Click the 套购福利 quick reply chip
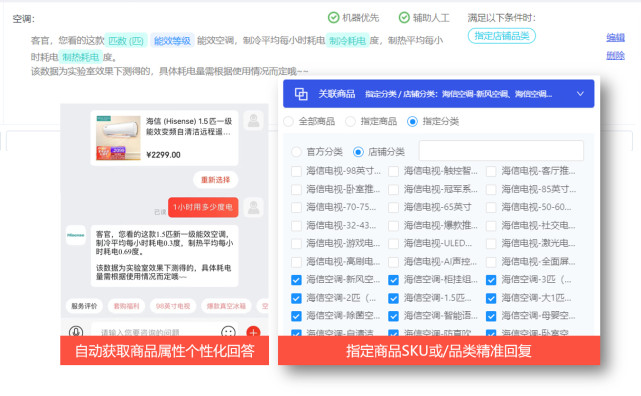The height and width of the screenshot is (396, 641). pyautogui.click(x=126, y=306)
